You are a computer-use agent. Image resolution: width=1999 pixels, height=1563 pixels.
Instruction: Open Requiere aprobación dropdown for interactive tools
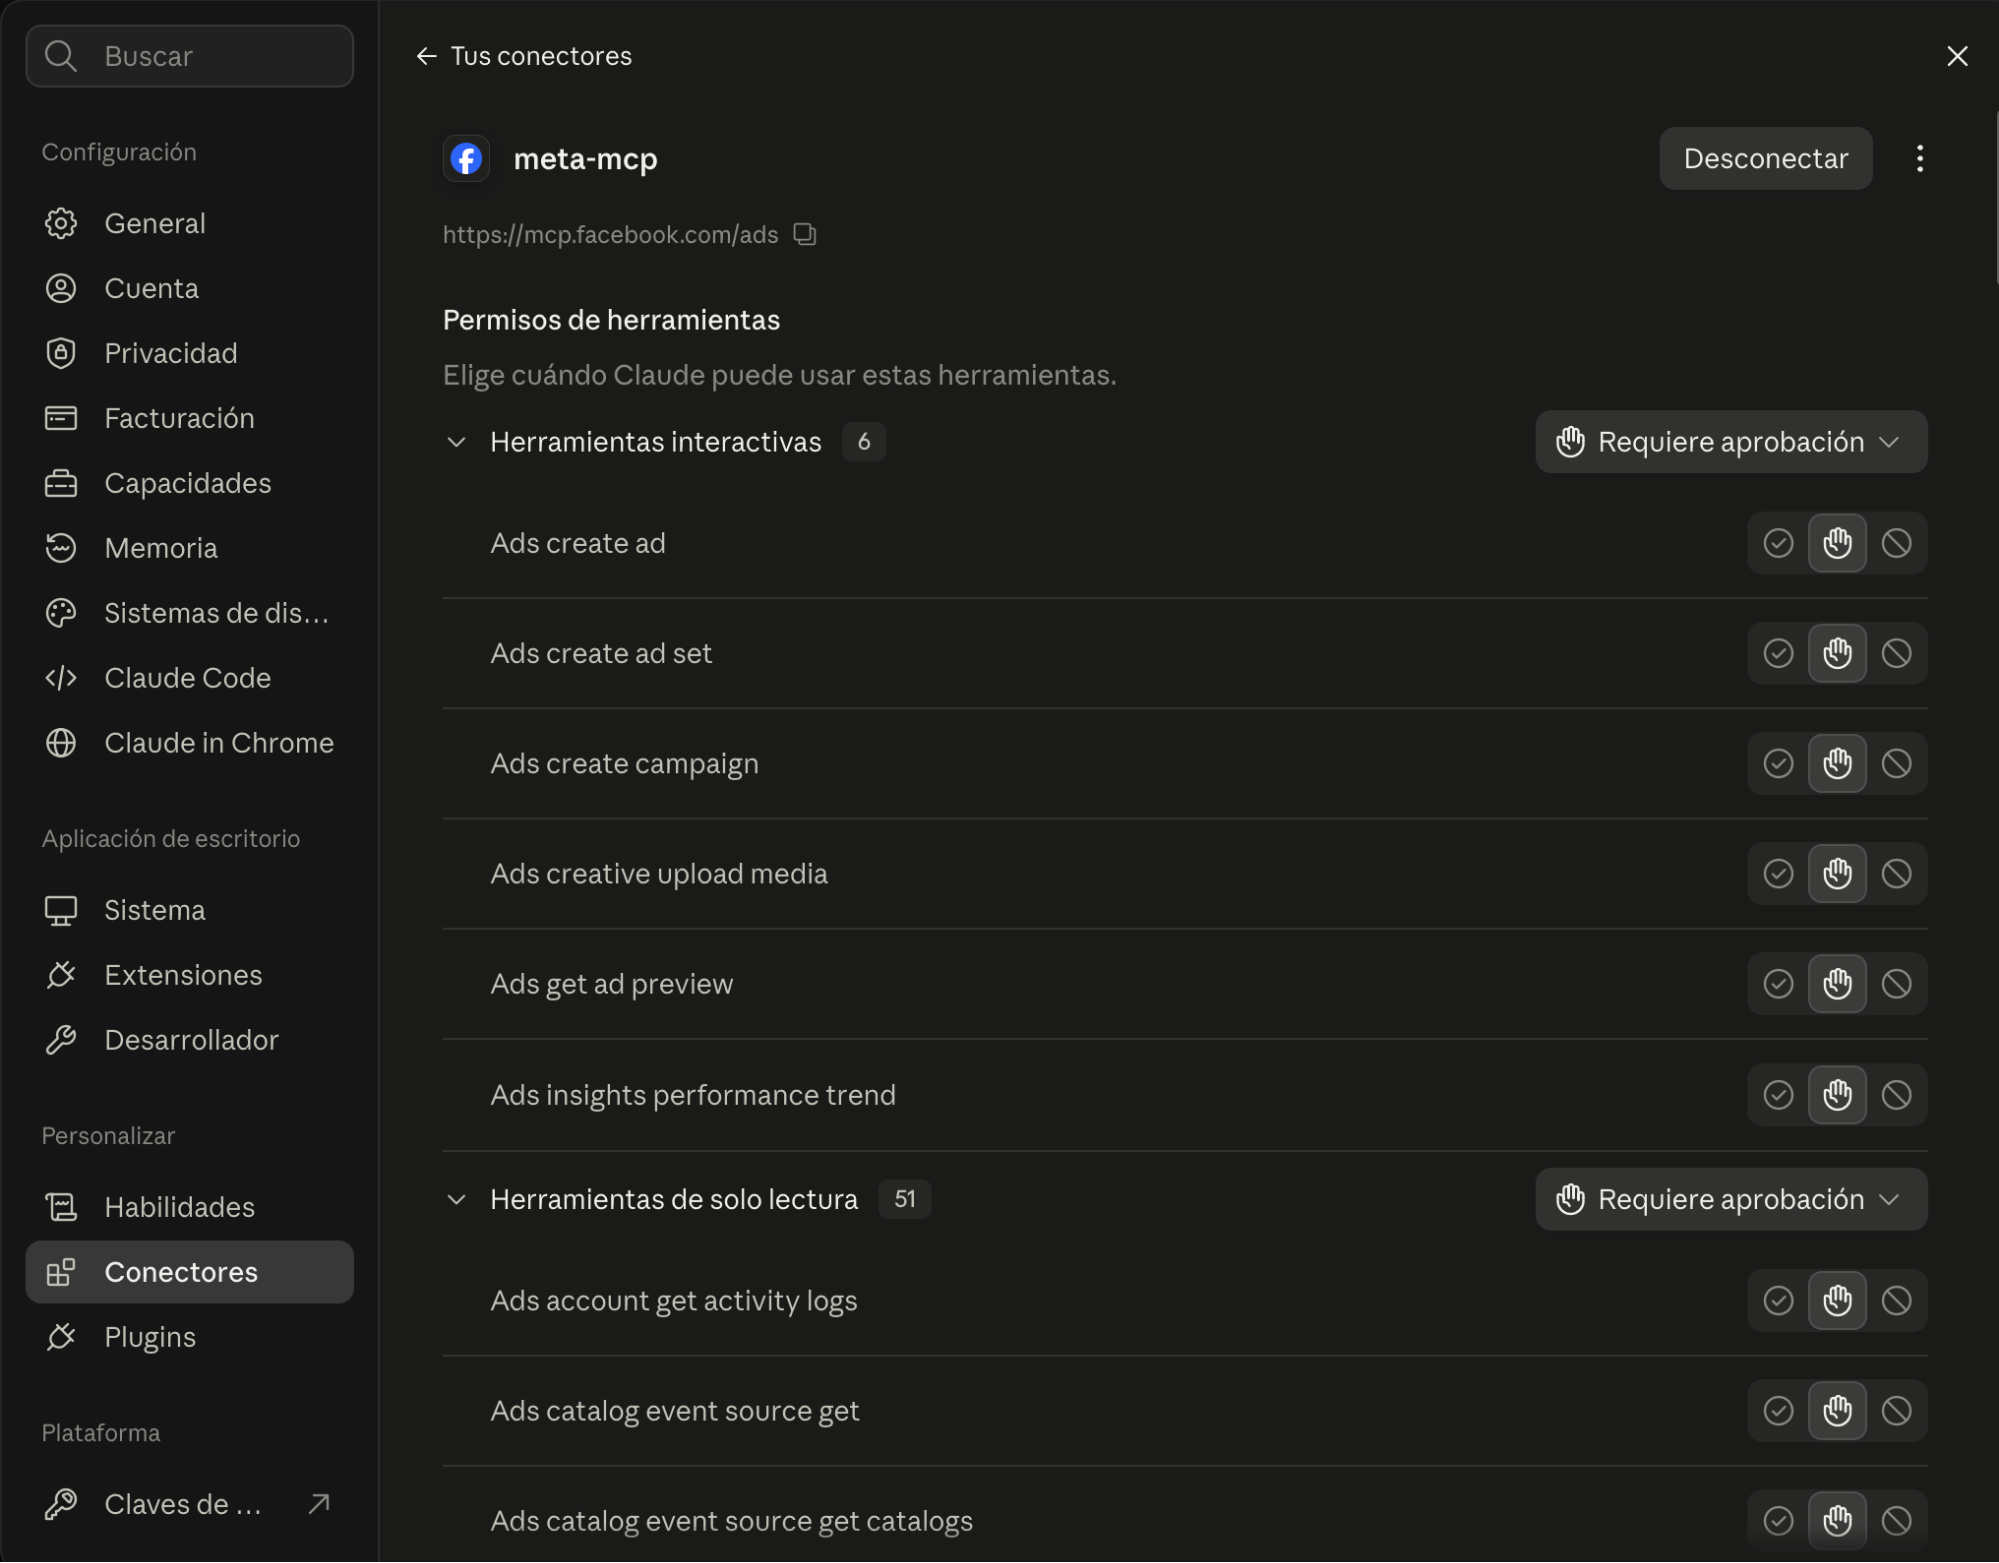(x=1730, y=441)
